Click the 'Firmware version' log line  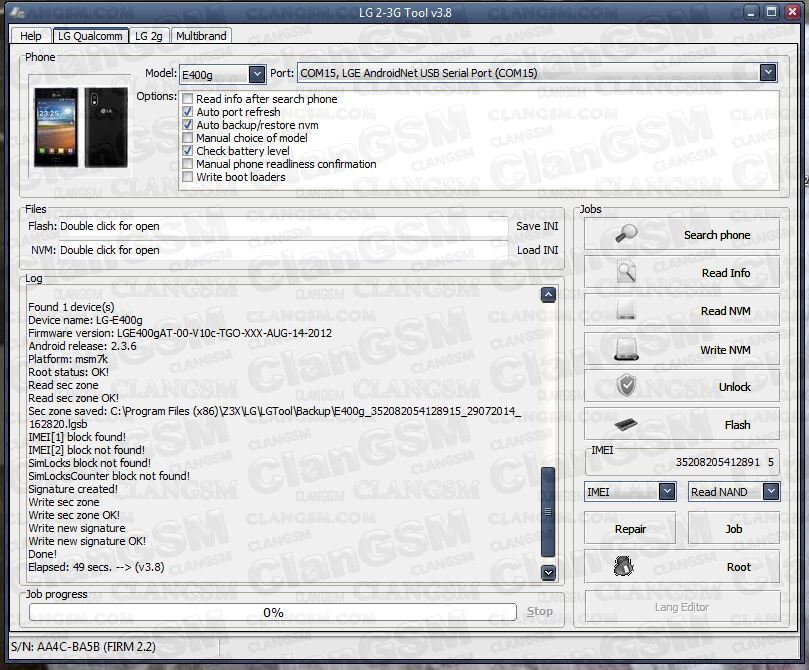tap(180, 333)
